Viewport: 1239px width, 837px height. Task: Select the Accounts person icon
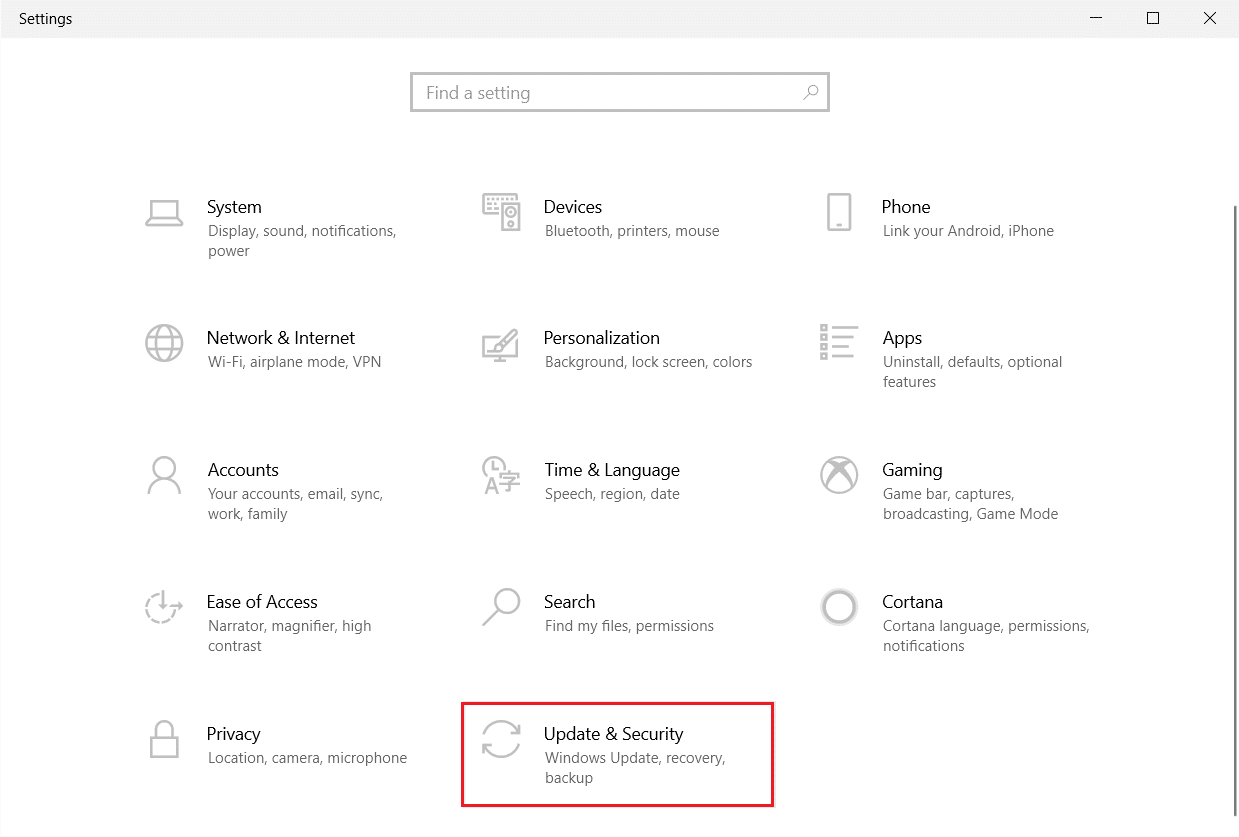164,475
